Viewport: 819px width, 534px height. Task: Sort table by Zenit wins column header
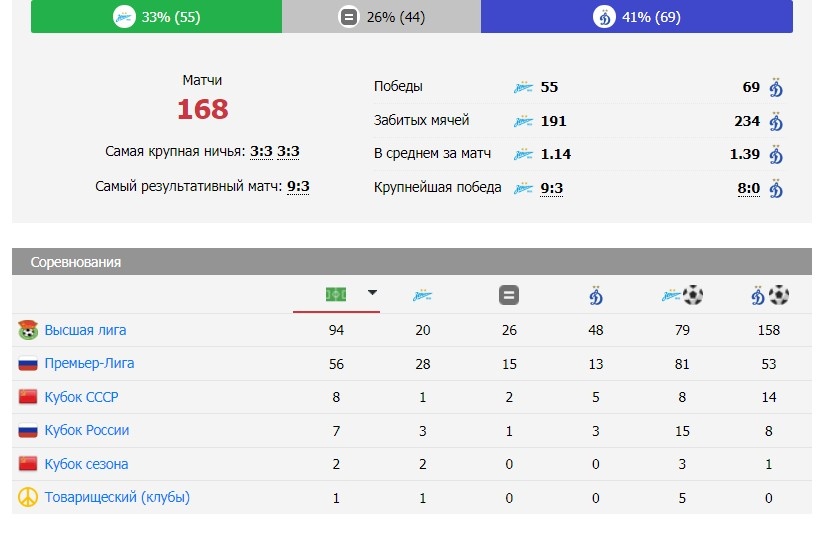422,296
